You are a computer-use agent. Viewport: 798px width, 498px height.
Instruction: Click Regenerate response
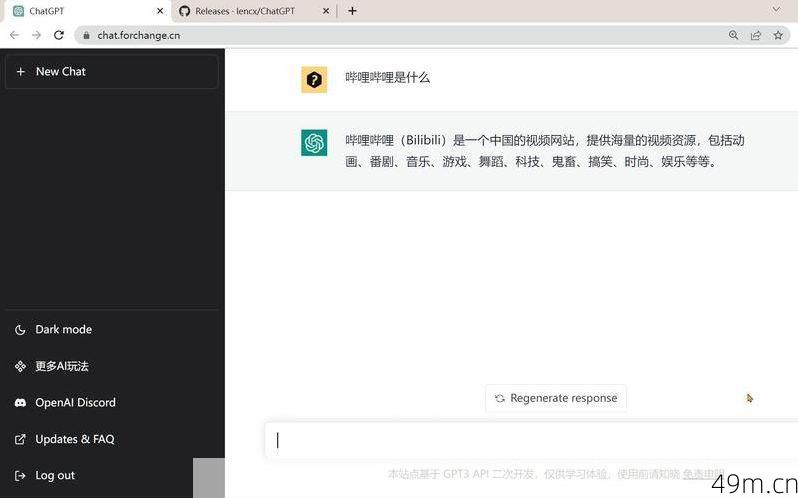point(556,398)
